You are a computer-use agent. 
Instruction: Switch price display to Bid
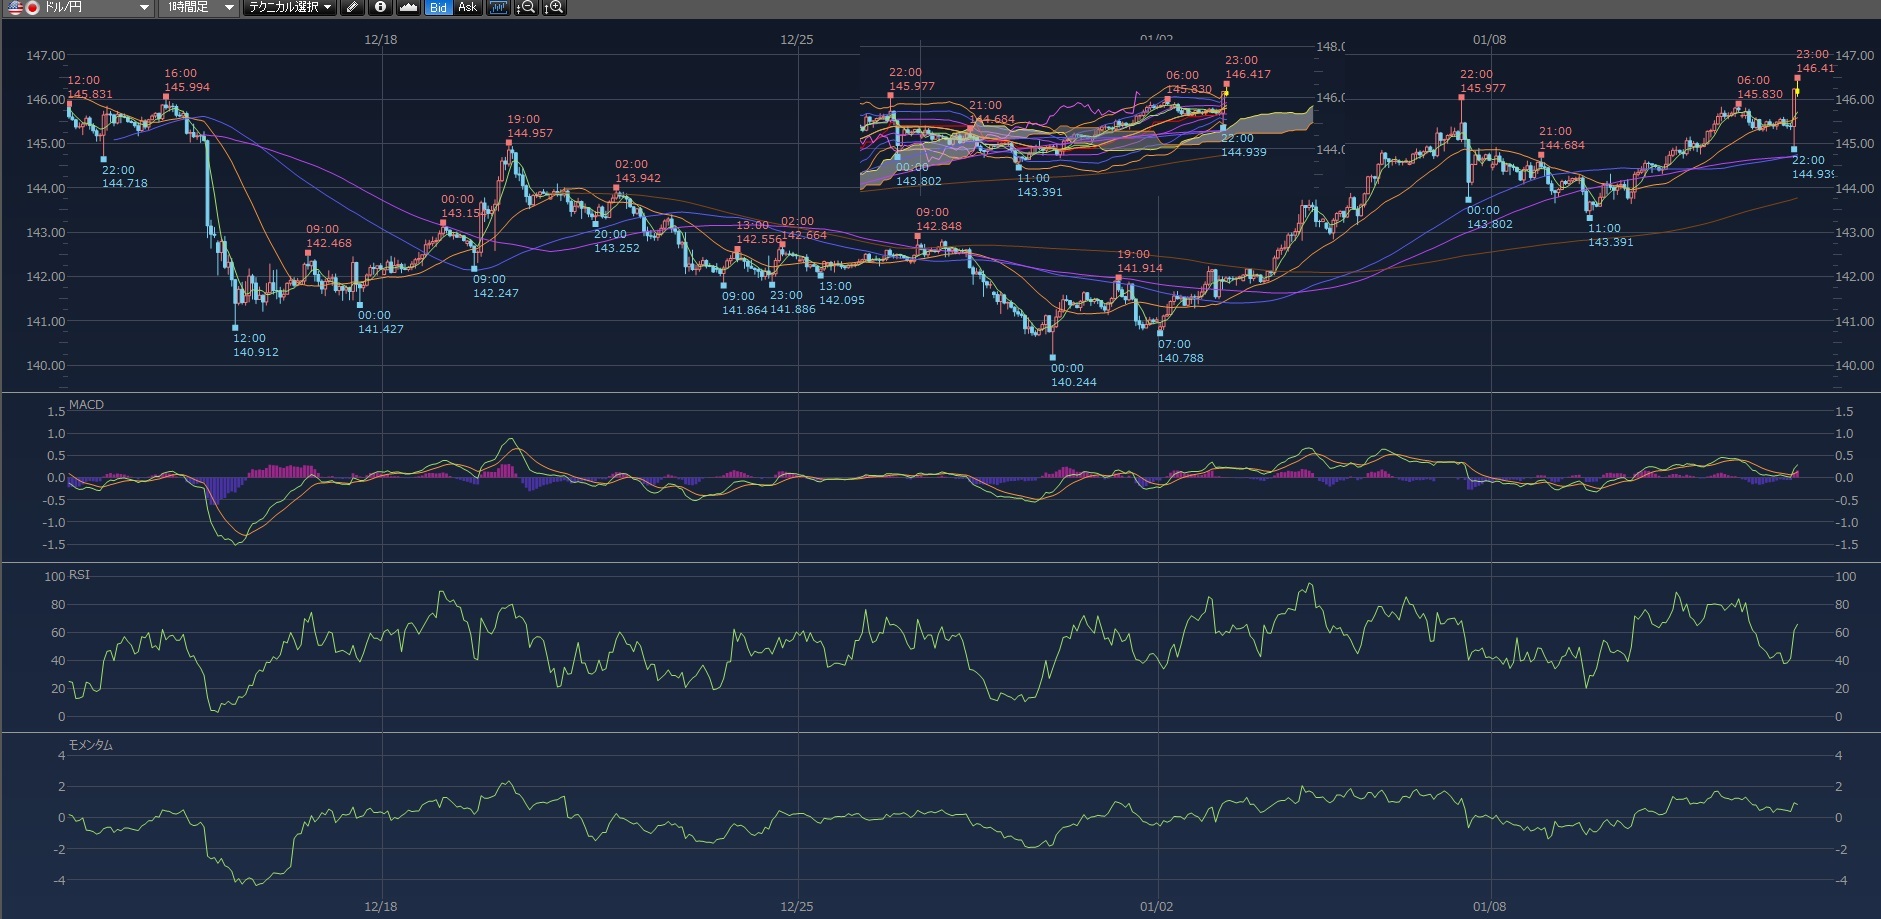tap(438, 7)
